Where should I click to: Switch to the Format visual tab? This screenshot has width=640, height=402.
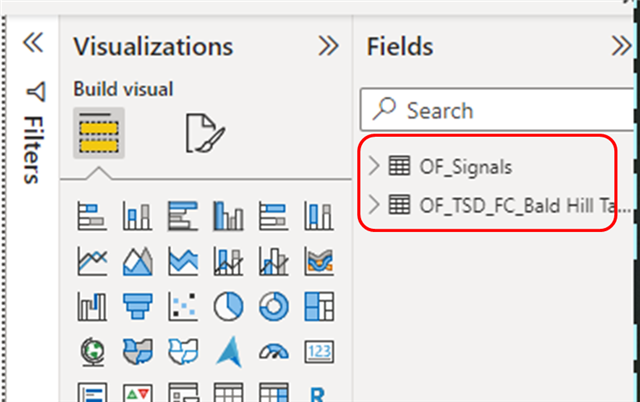coord(205,133)
